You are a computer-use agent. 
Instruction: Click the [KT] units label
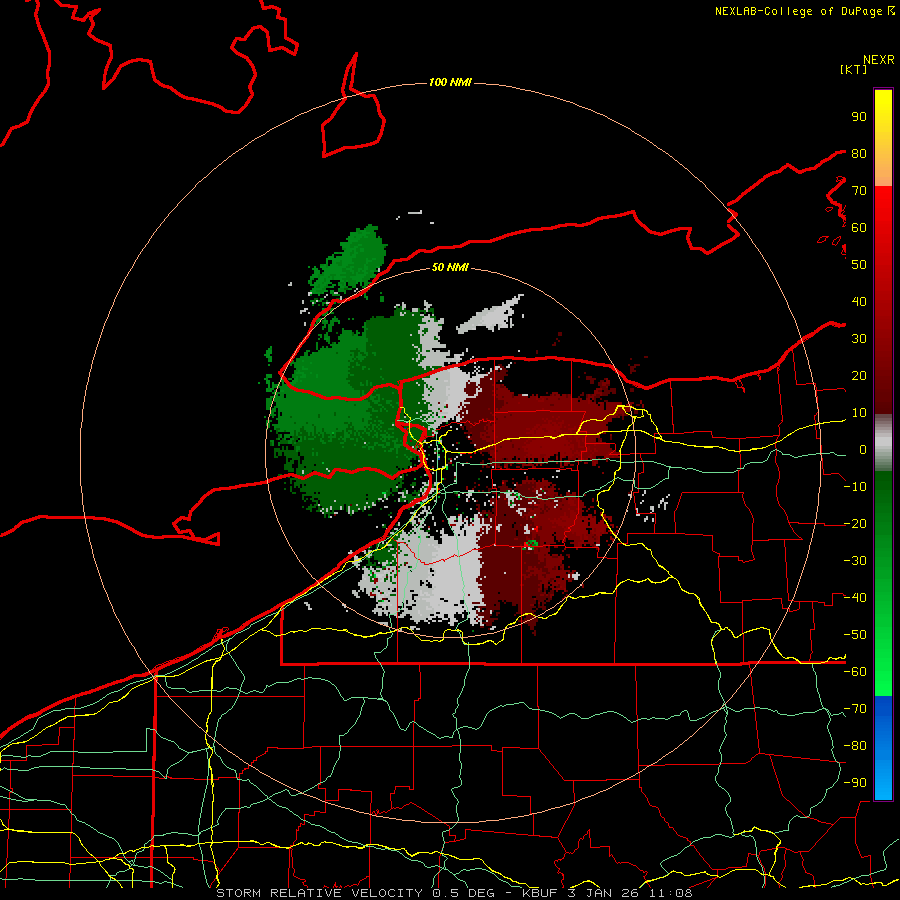pyautogui.click(x=854, y=69)
